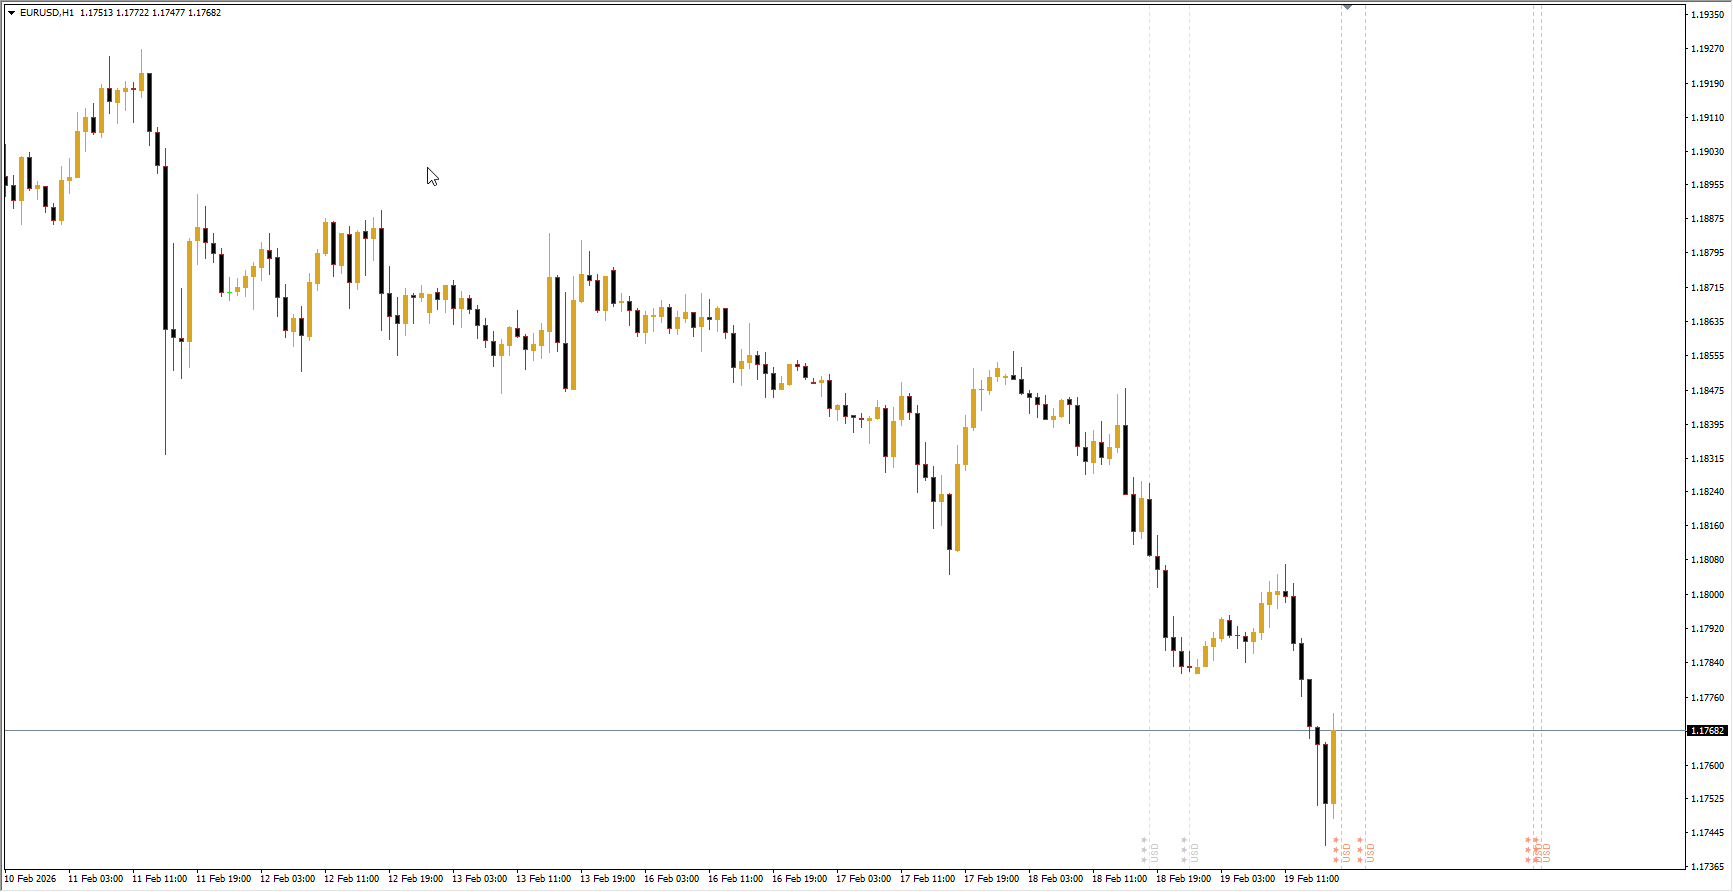This screenshot has height=892, width=1733.
Task: Click the chart shift triangle marker at top
Action: pyautogui.click(x=1347, y=7)
